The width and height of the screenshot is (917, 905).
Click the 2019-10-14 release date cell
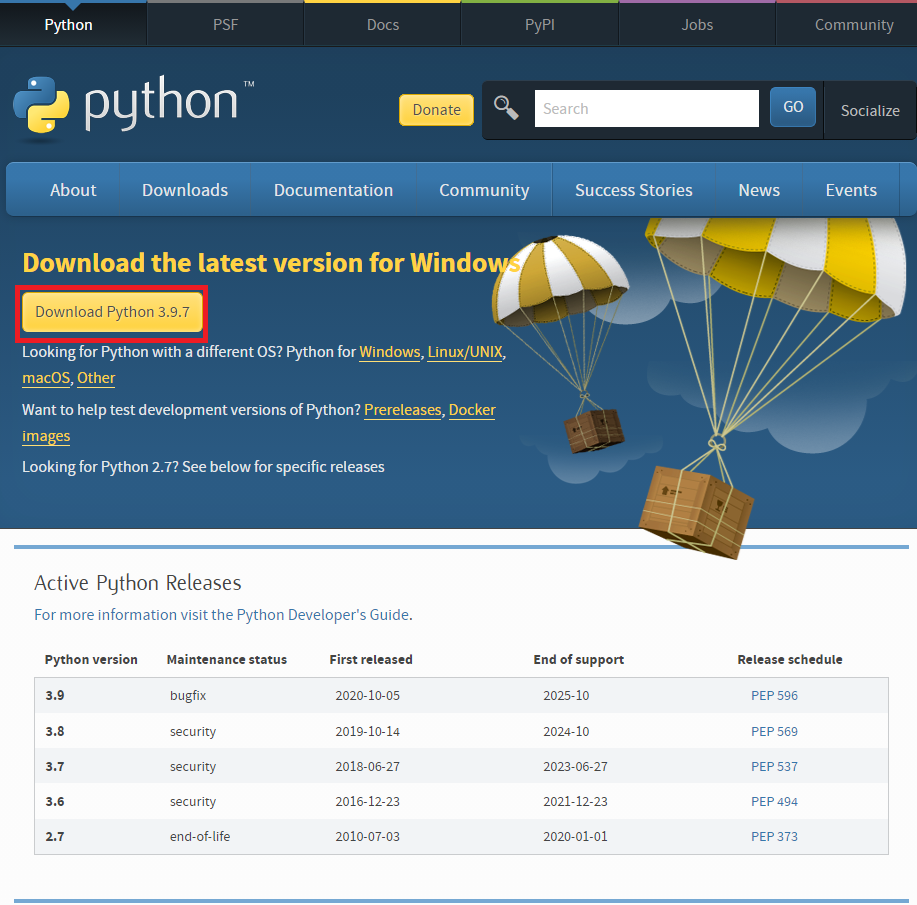click(x=367, y=731)
